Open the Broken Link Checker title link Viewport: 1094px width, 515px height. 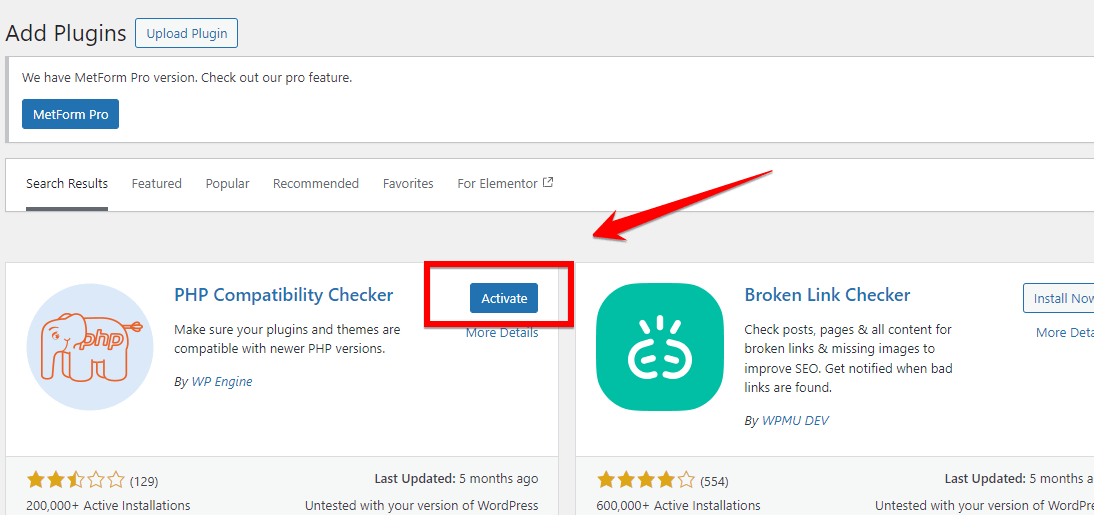[827, 295]
